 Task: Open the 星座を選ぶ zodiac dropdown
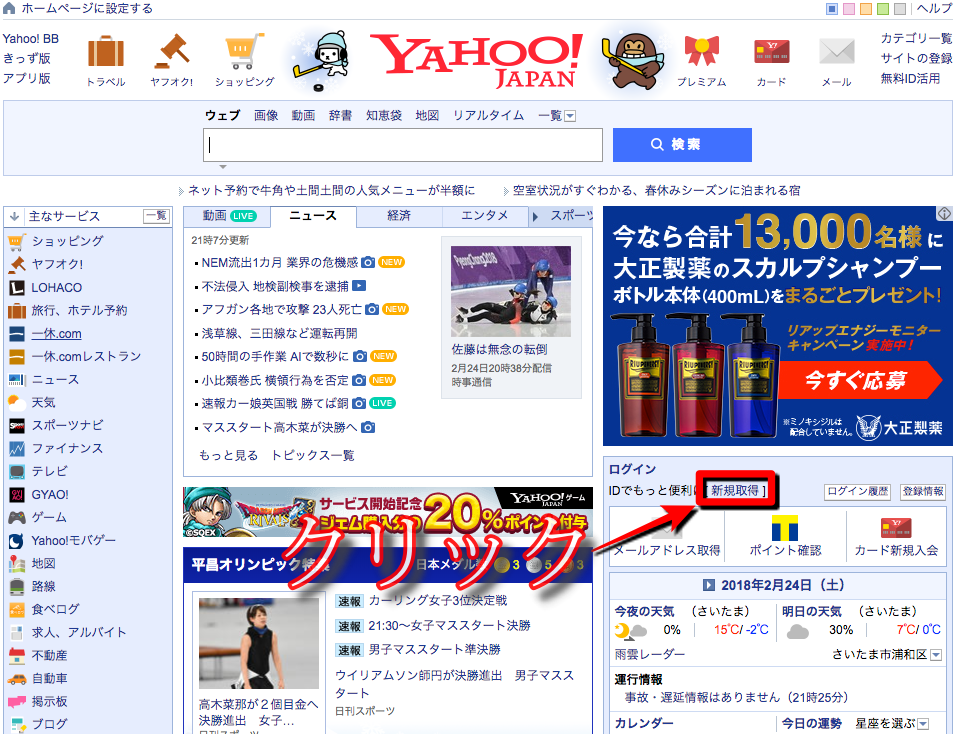(x=923, y=724)
